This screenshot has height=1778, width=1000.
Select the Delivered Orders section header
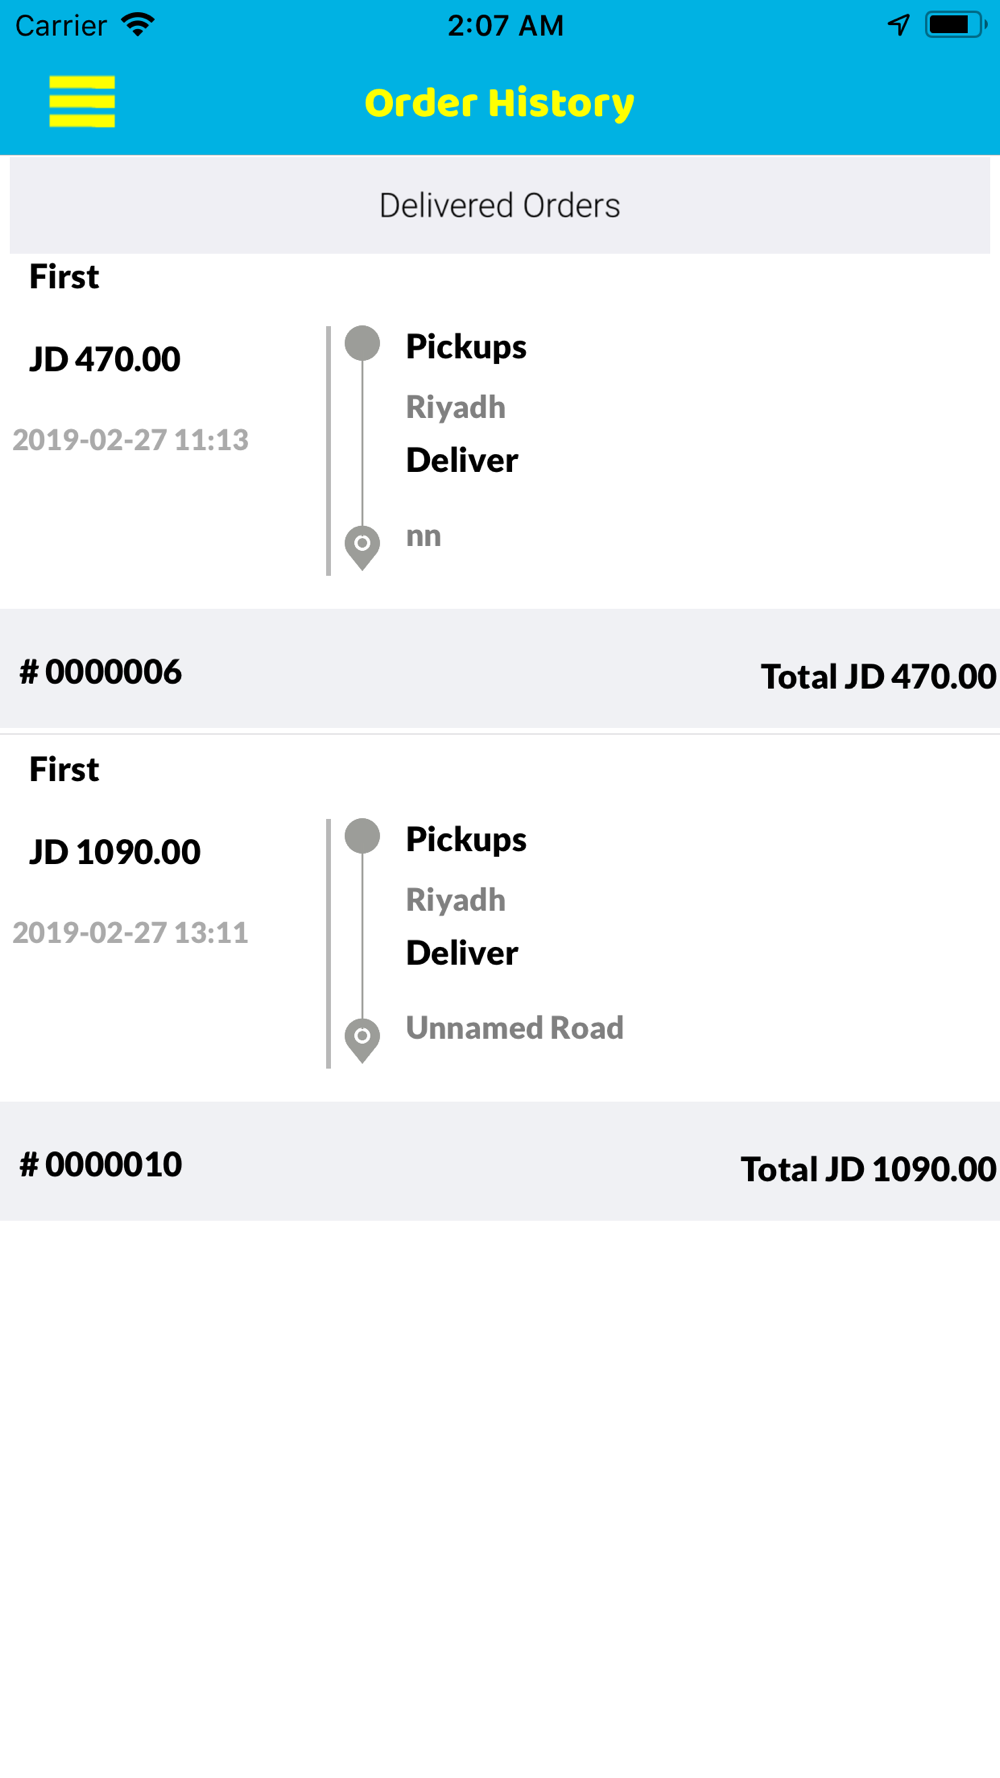coord(500,205)
